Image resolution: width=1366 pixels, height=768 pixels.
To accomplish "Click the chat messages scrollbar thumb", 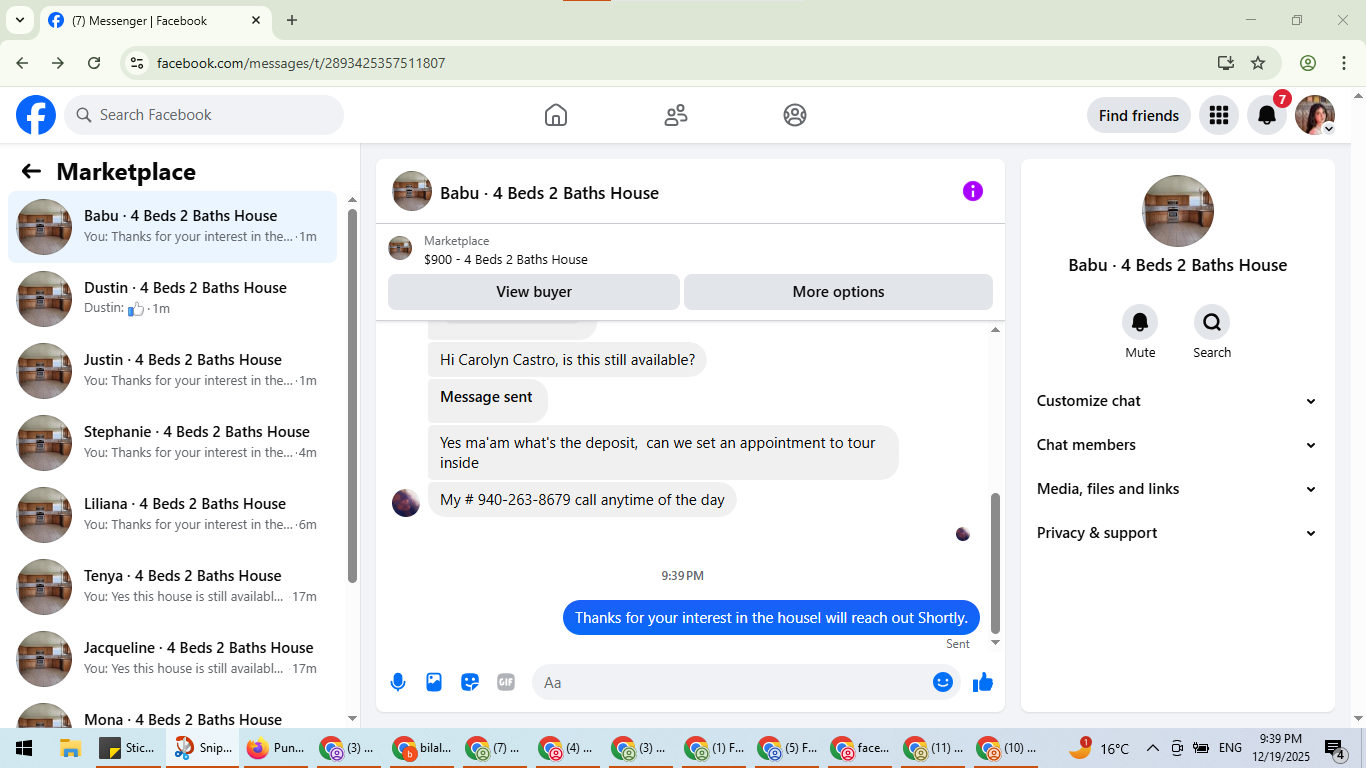I will click(x=995, y=563).
